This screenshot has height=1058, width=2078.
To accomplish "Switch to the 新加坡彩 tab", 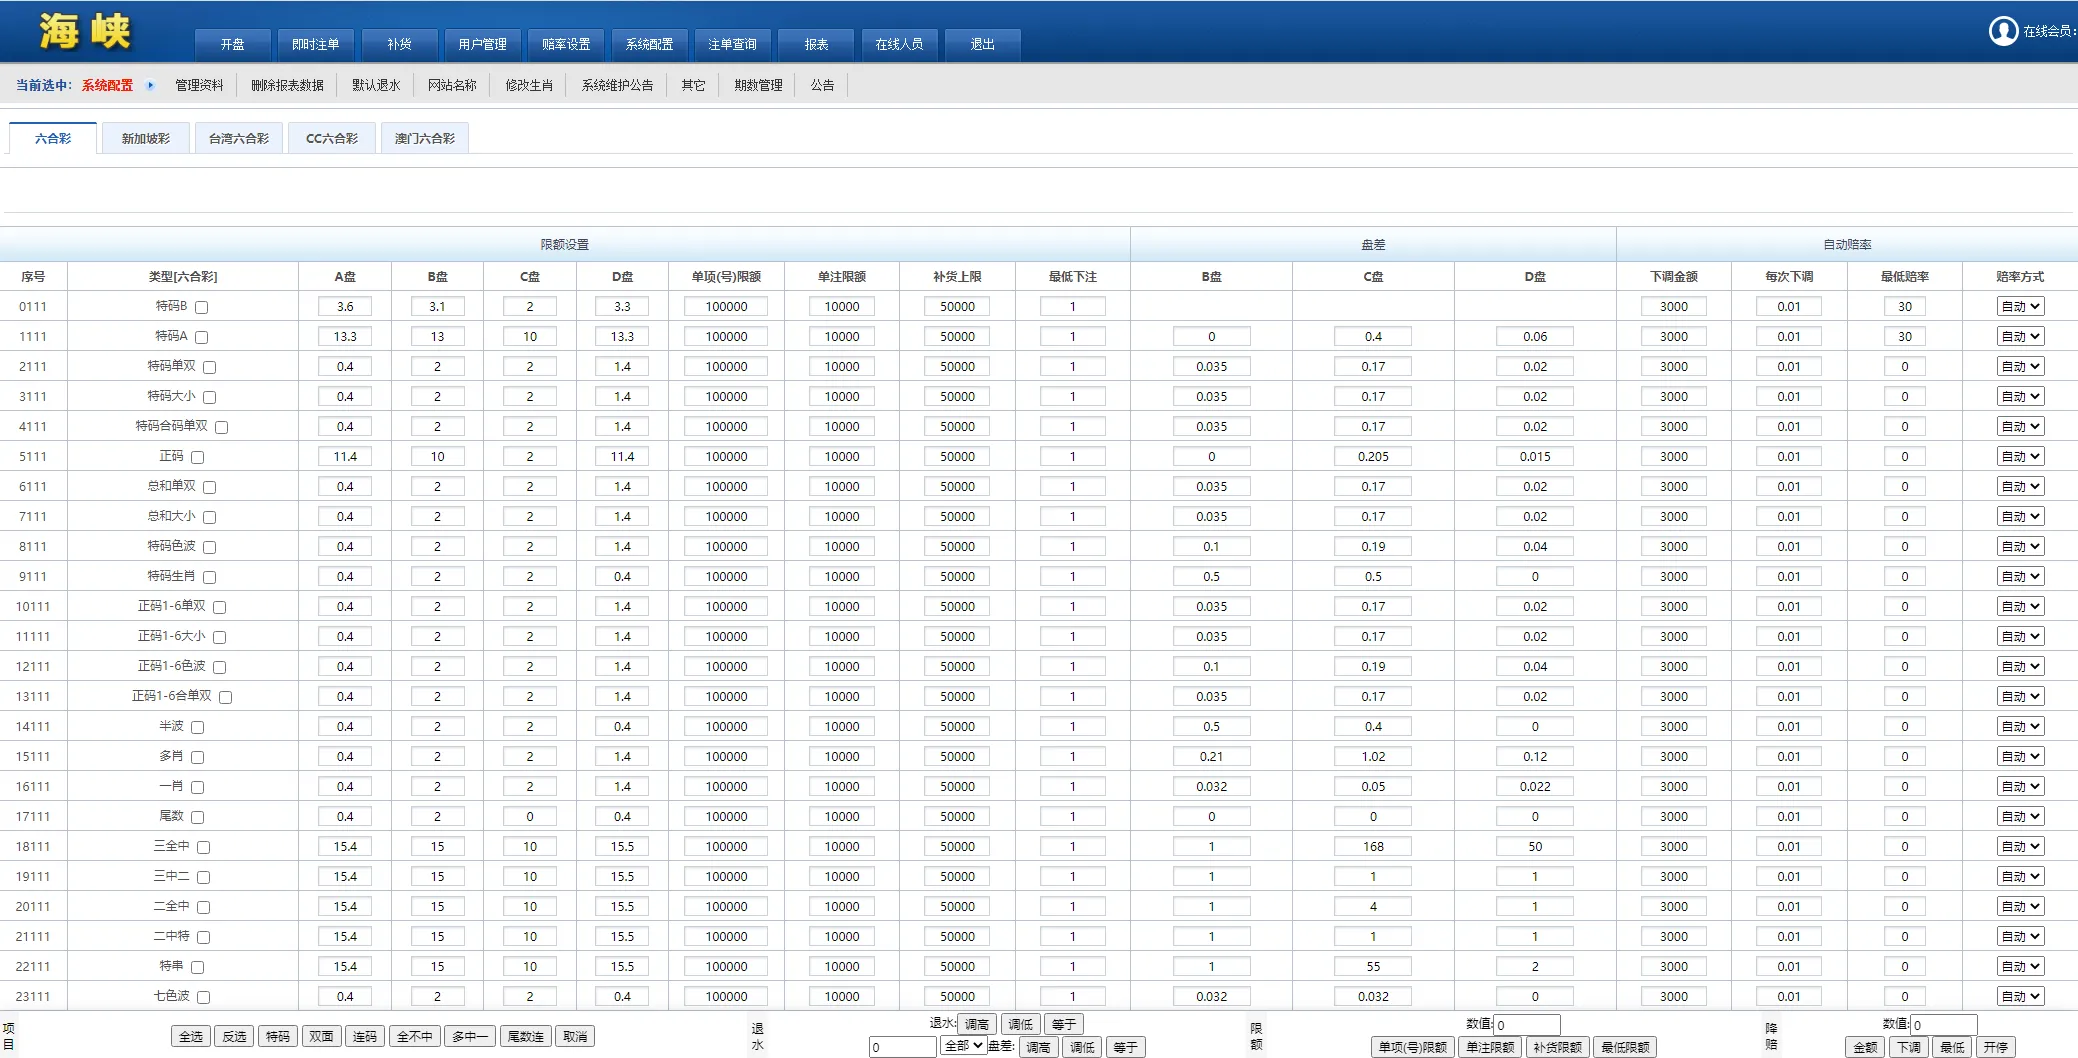I will (x=146, y=138).
